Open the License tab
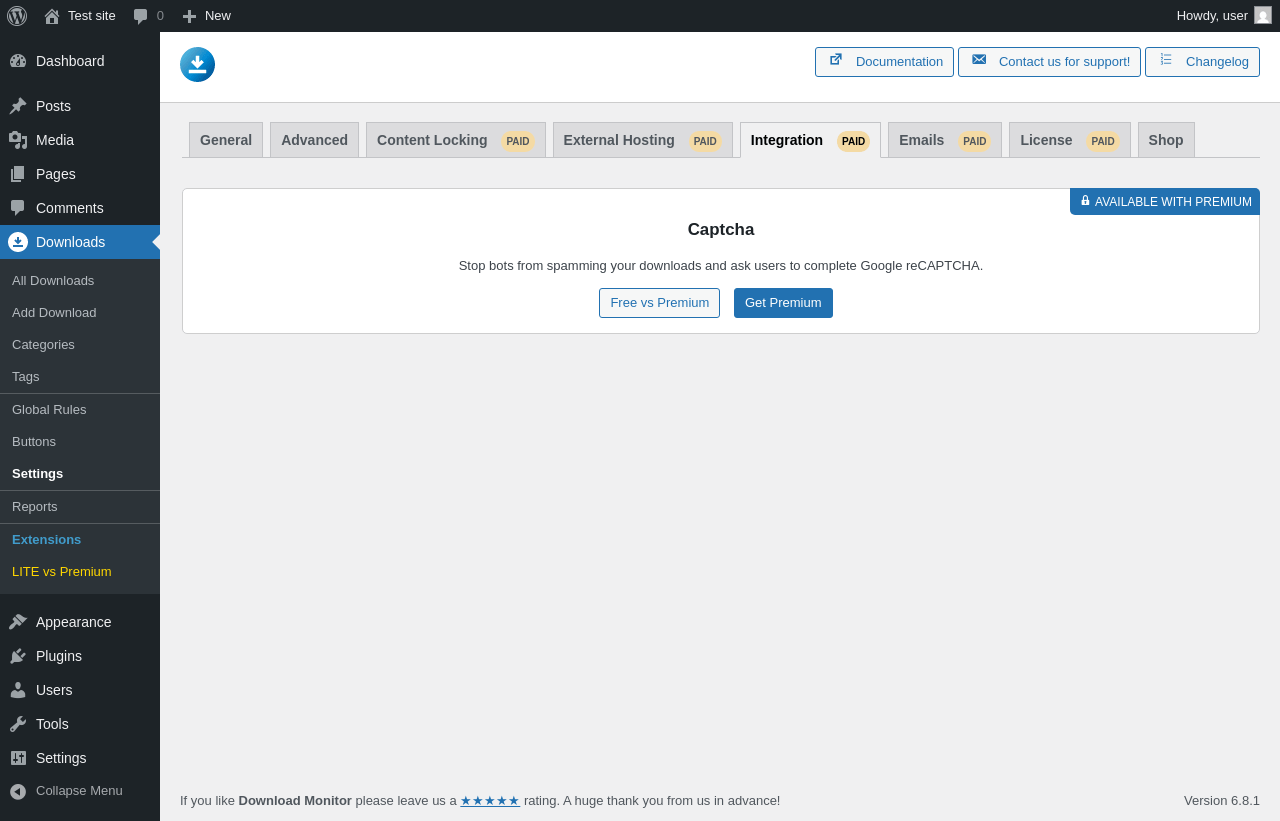The width and height of the screenshot is (1280, 821). (x=1070, y=140)
